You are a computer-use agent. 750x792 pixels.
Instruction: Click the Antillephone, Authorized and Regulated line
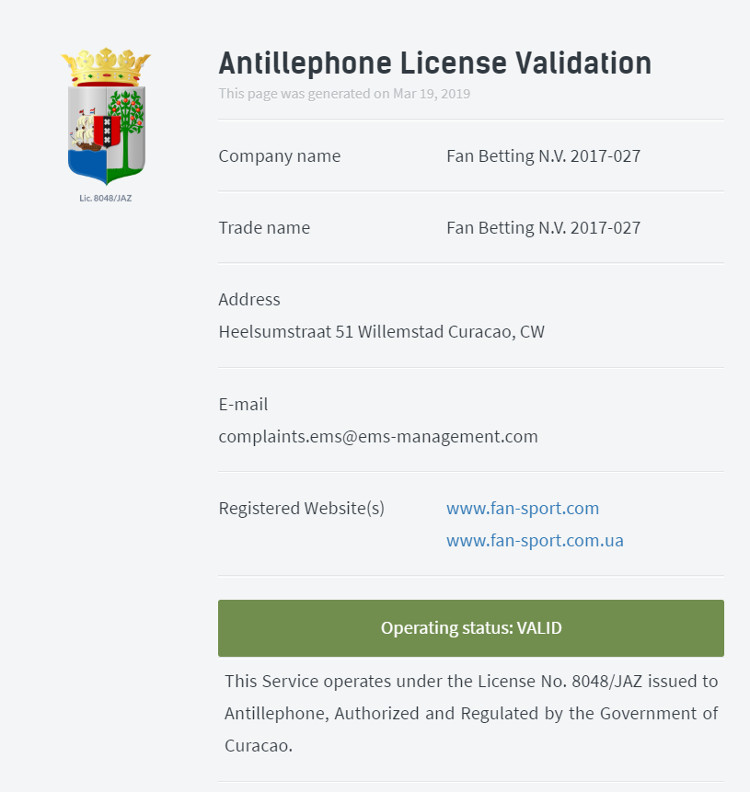click(x=471, y=714)
